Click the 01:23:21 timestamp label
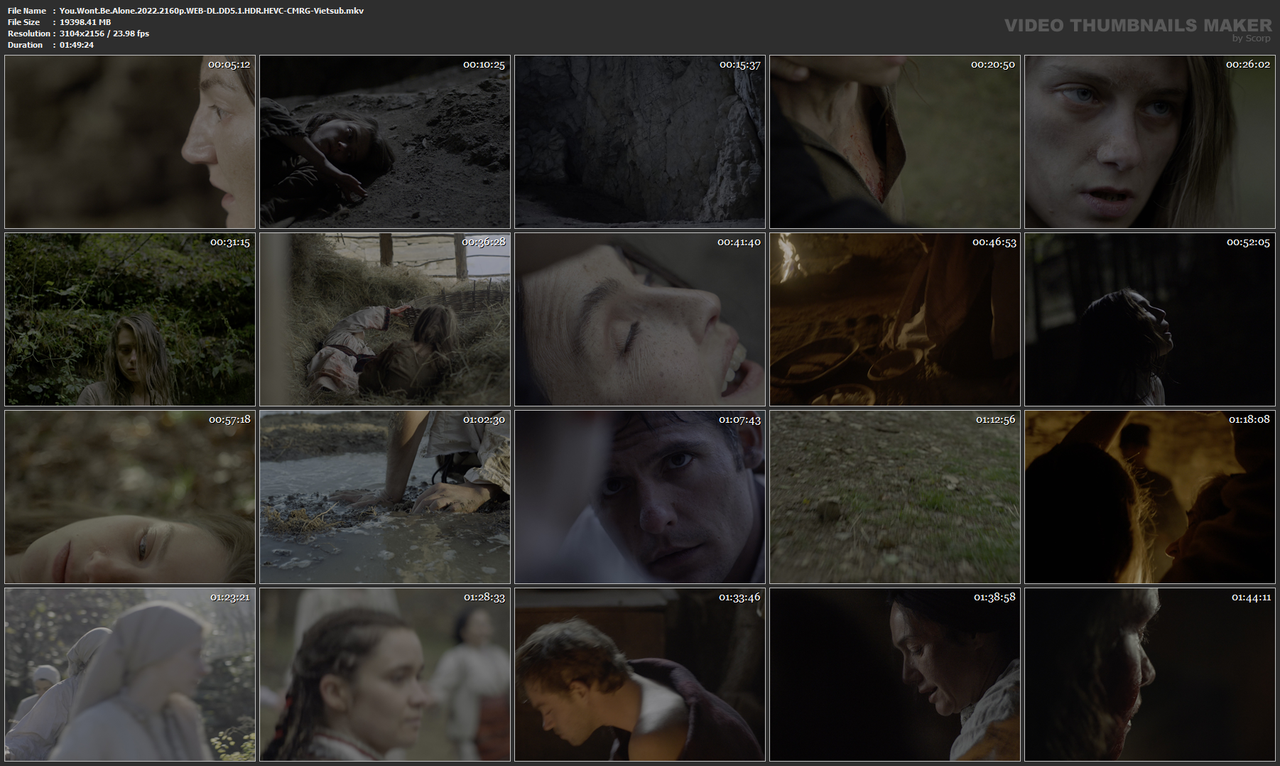This screenshot has height=766, width=1280. tap(230, 597)
